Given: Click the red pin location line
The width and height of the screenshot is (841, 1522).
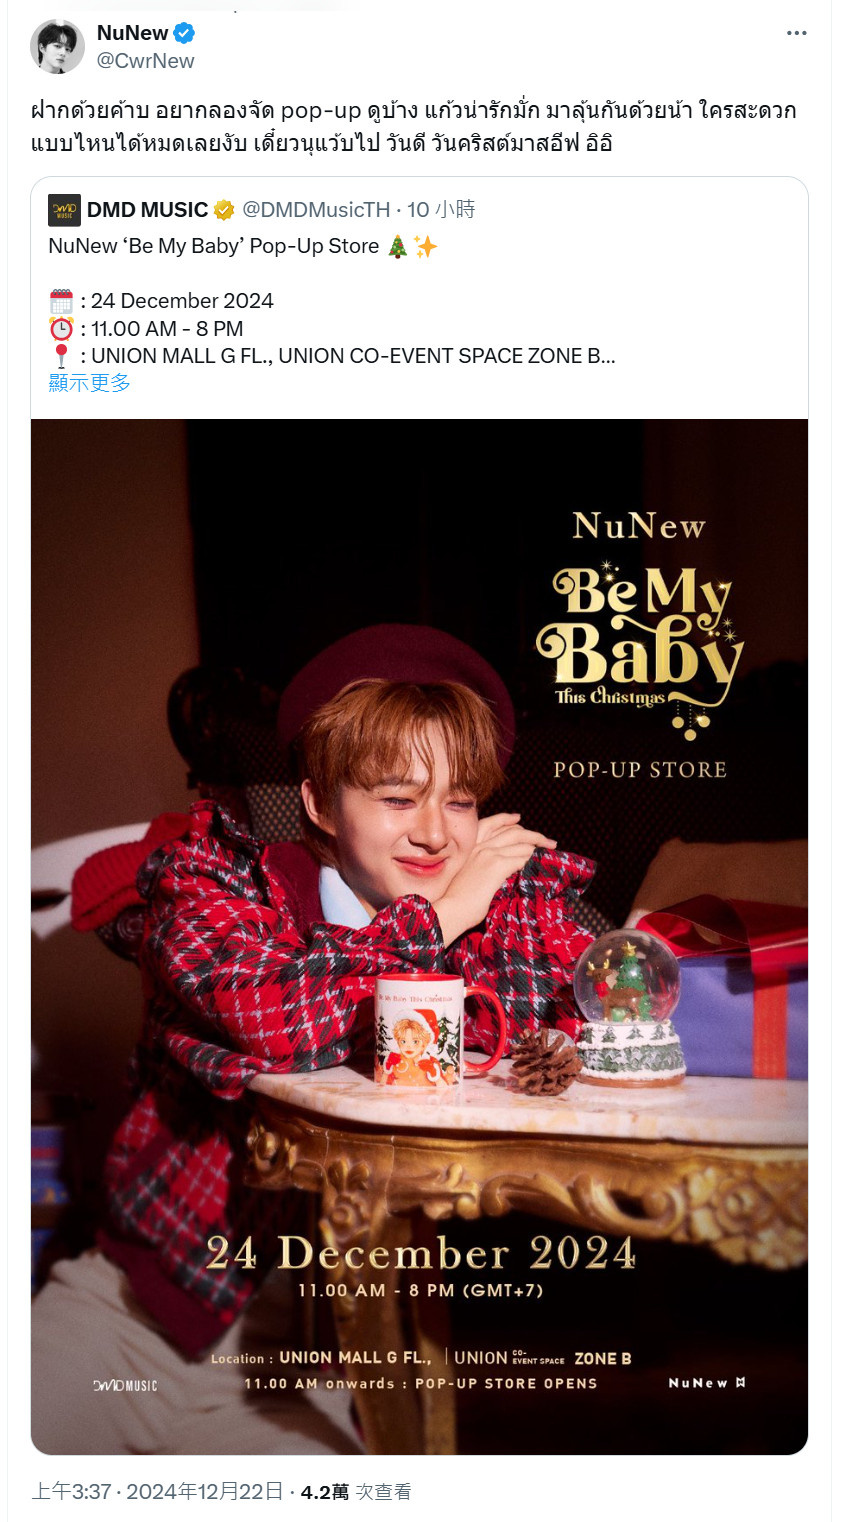Looking at the screenshot, I should pos(332,356).
